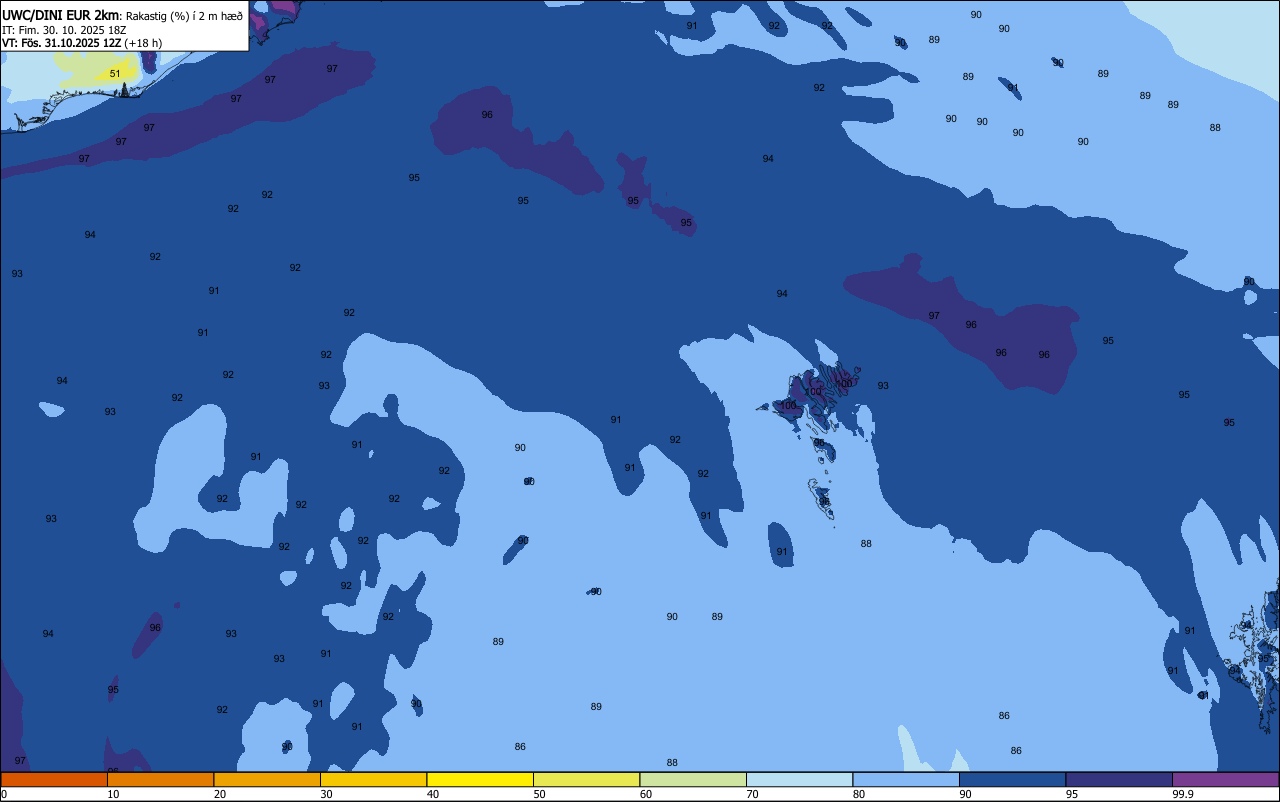The height and width of the screenshot is (802, 1280).
Task: Click the '30' tick label on the legend
Action: click(326, 794)
